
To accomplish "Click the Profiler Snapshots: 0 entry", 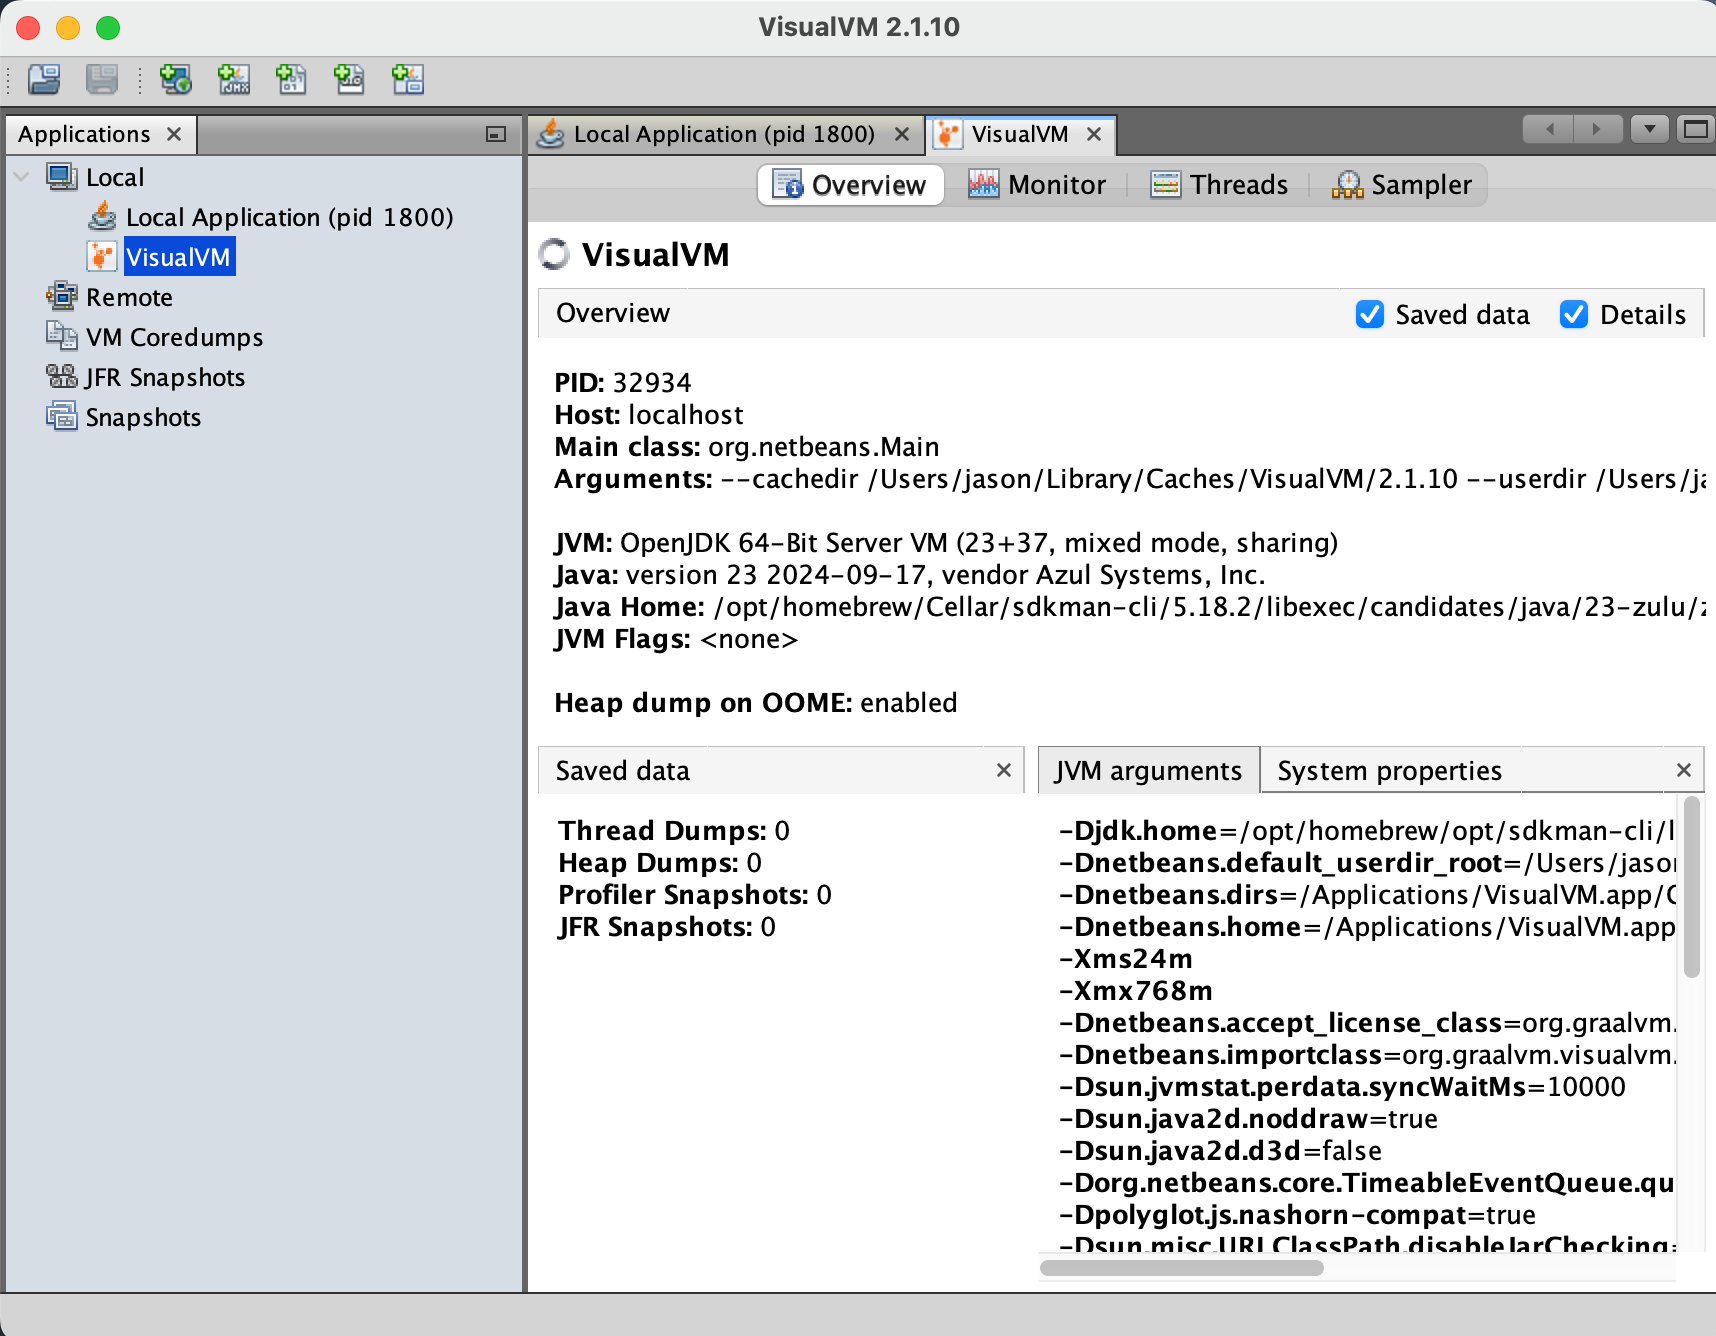I will tap(695, 895).
